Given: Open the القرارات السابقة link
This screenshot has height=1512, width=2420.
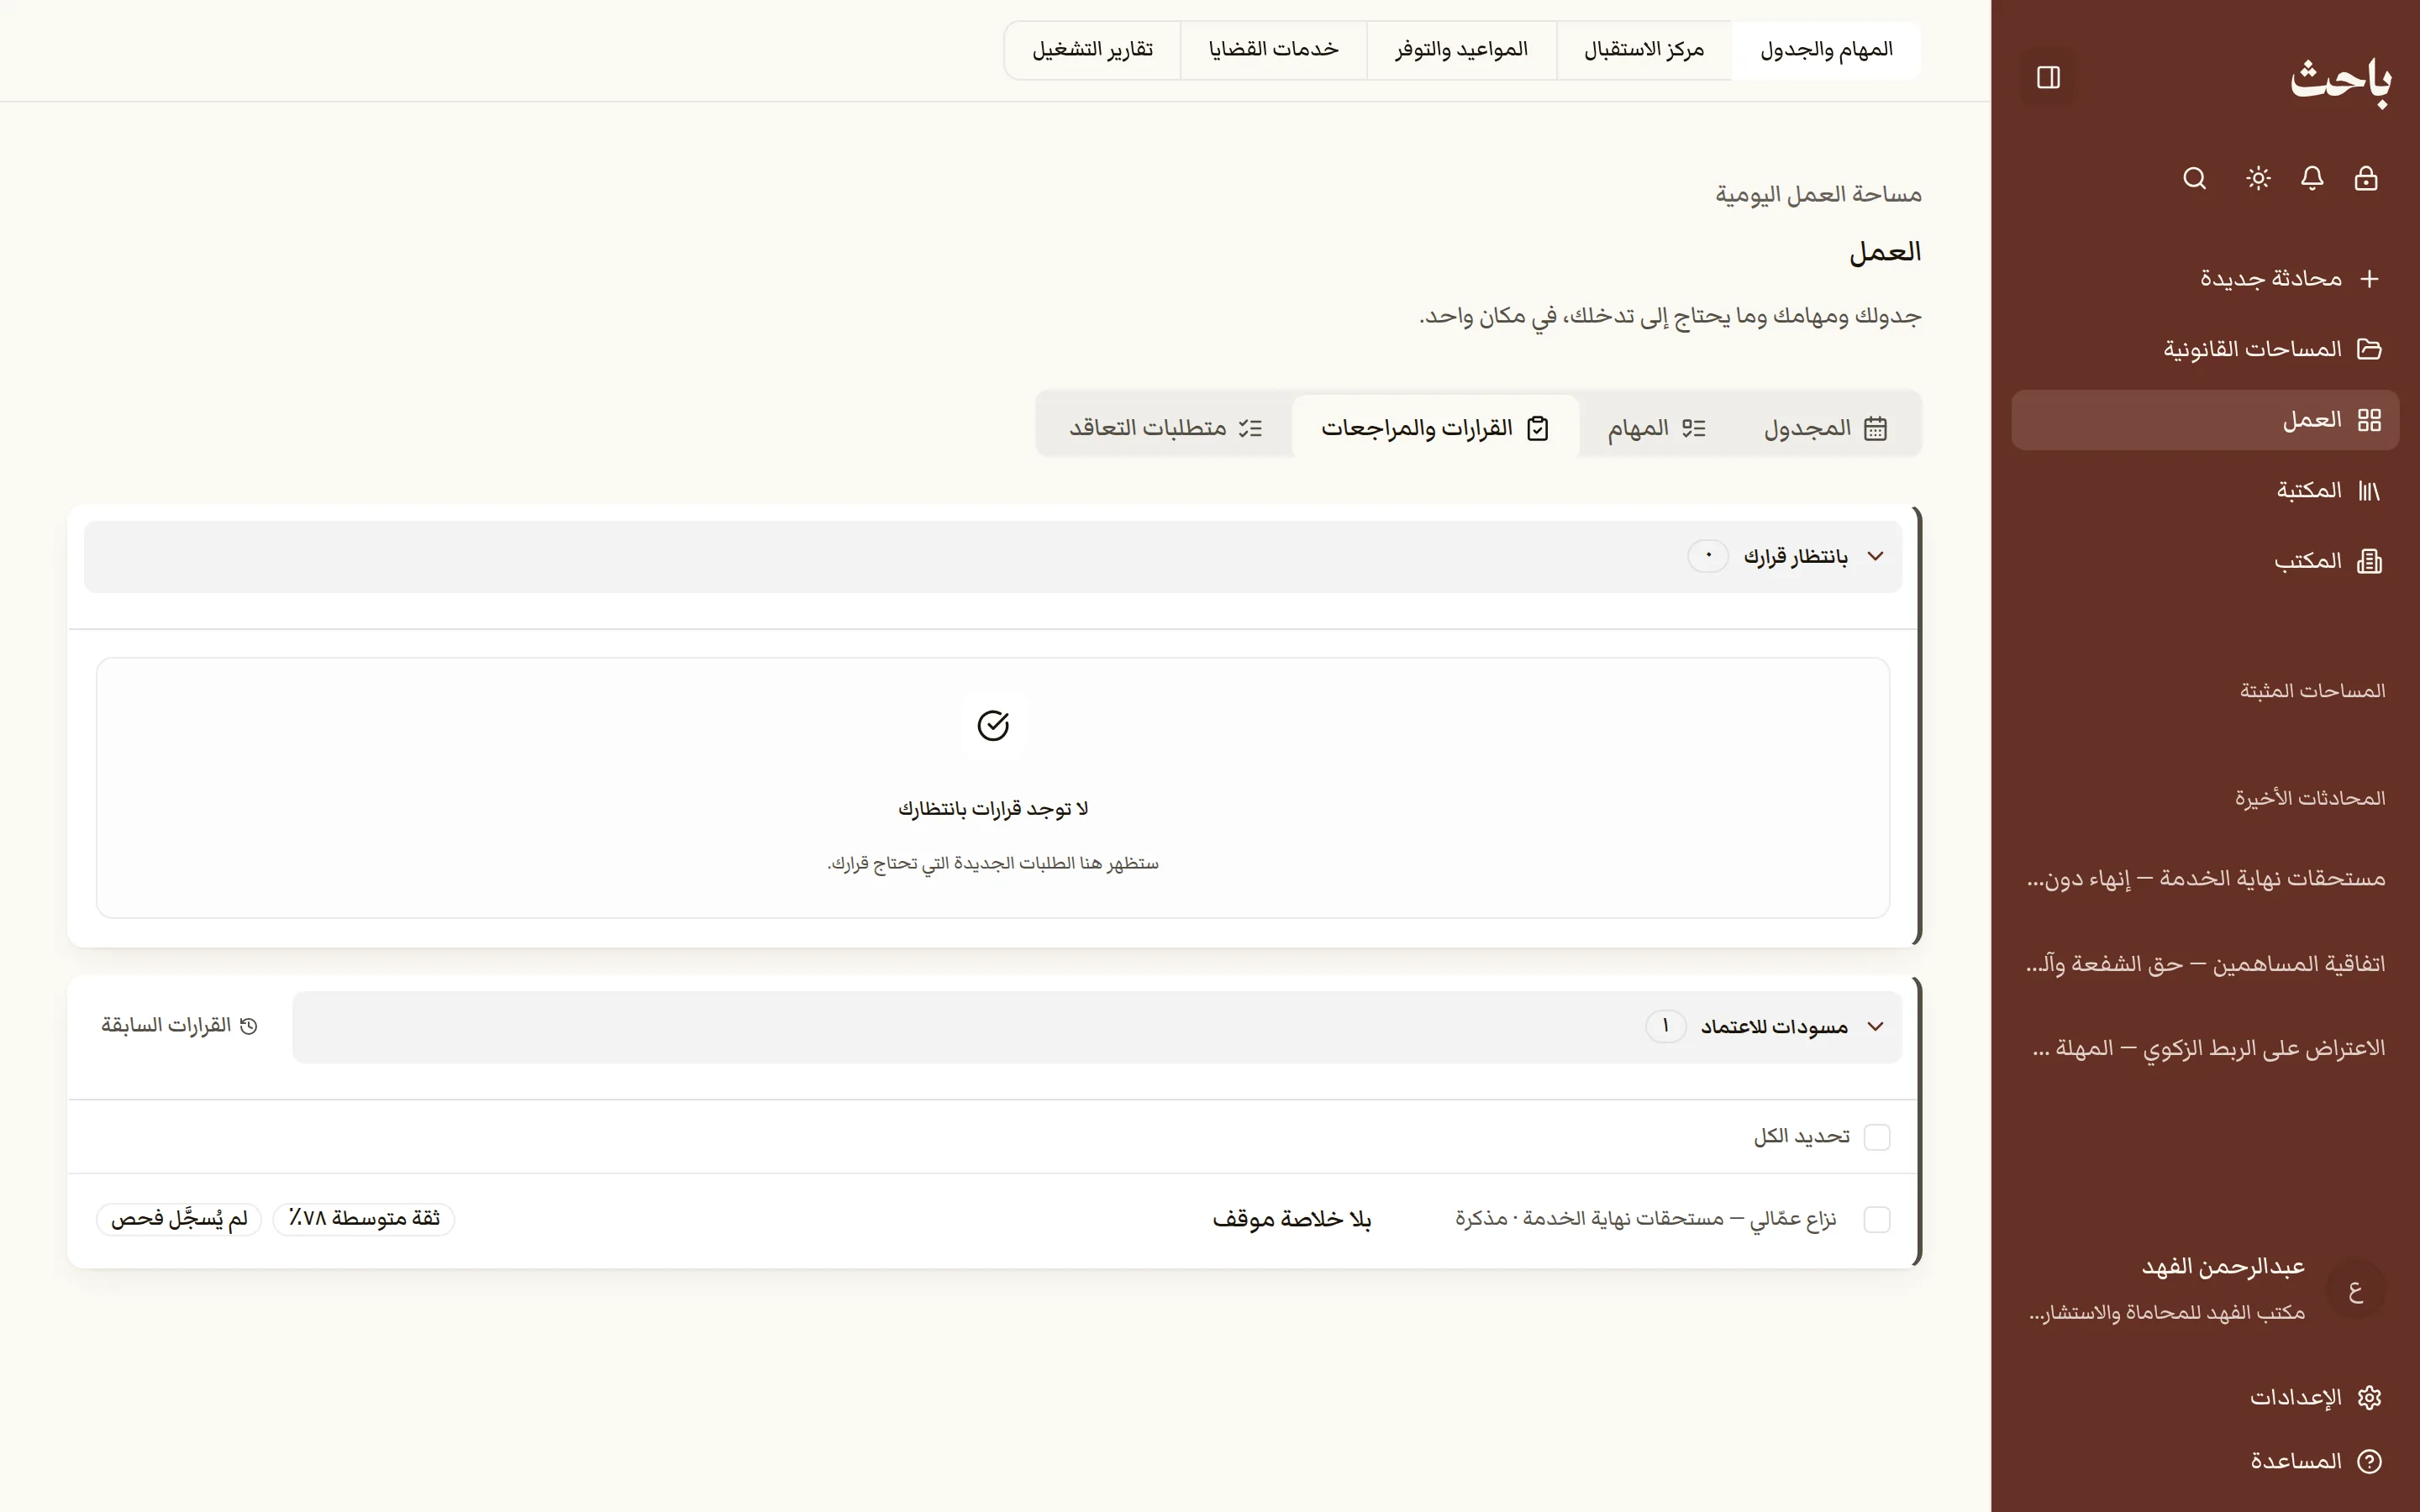Looking at the screenshot, I should click(x=179, y=1026).
